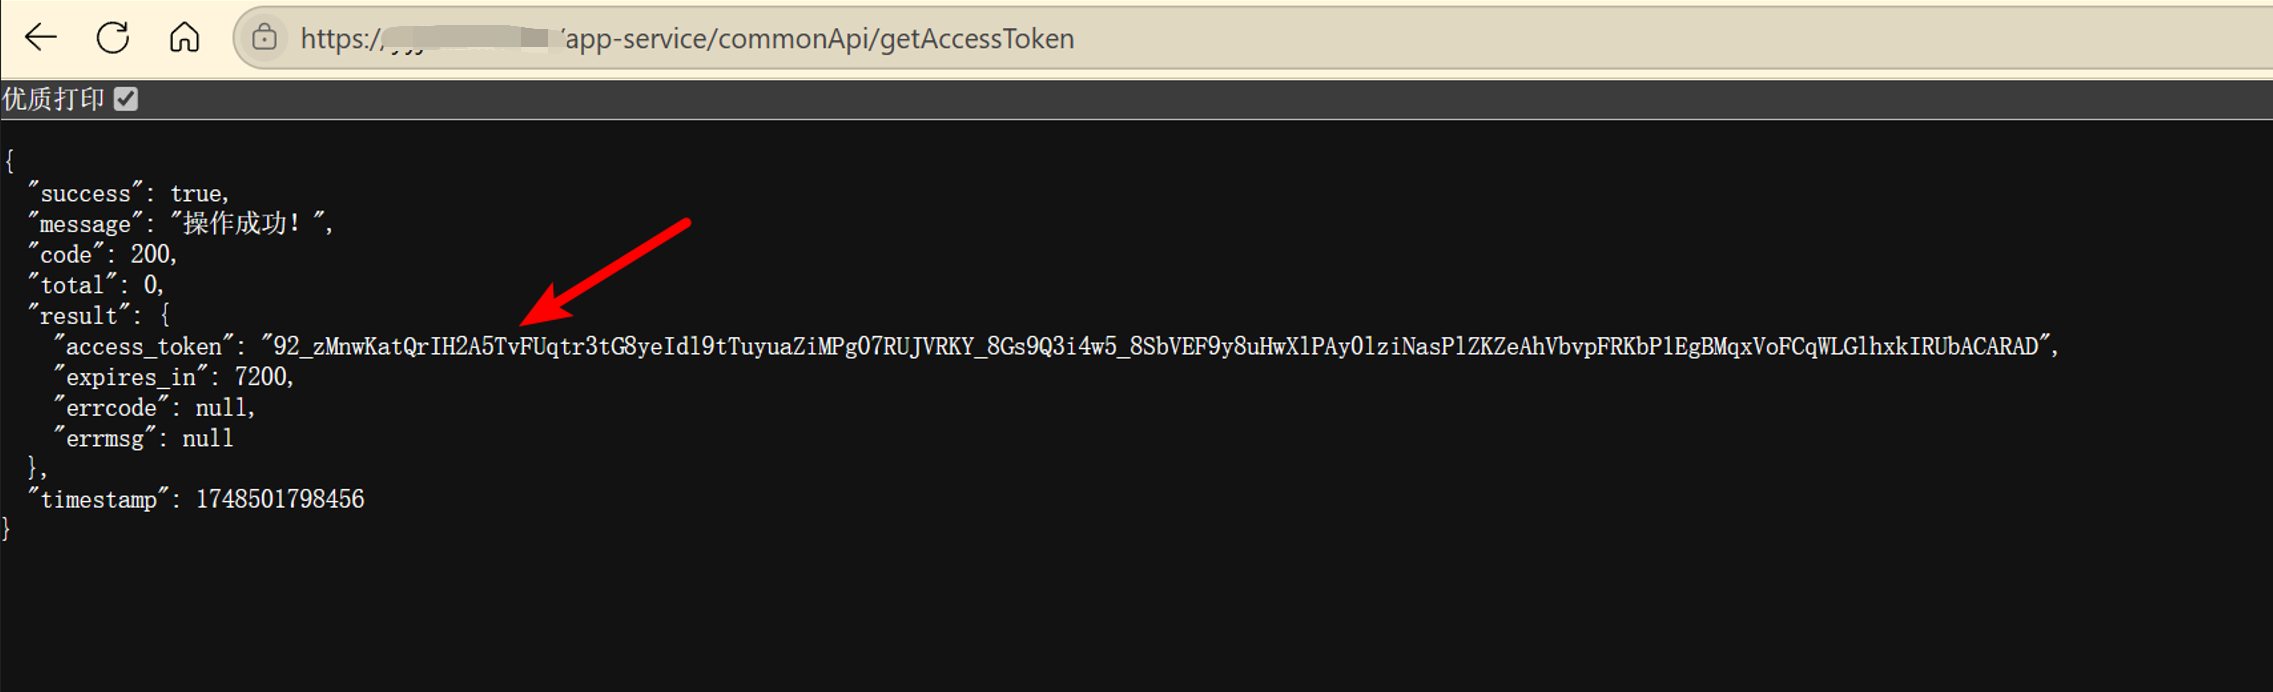This screenshot has width=2273, height=692.
Task: Go back with the browser back arrow
Action: (41, 38)
